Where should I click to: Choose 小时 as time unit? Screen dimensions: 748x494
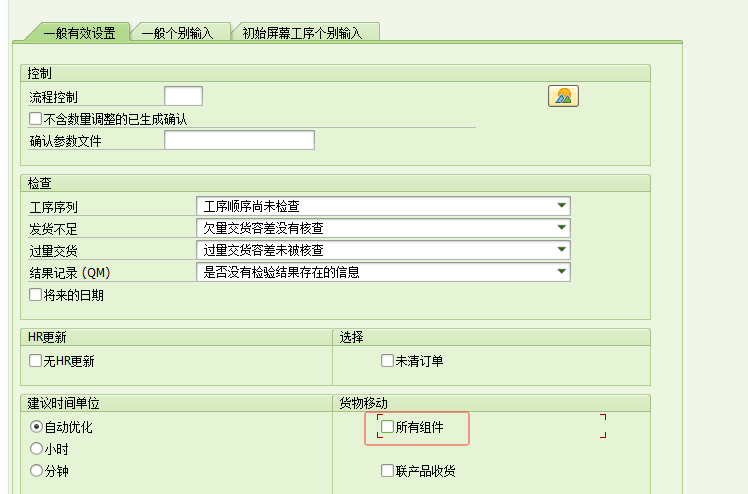(x=37, y=449)
